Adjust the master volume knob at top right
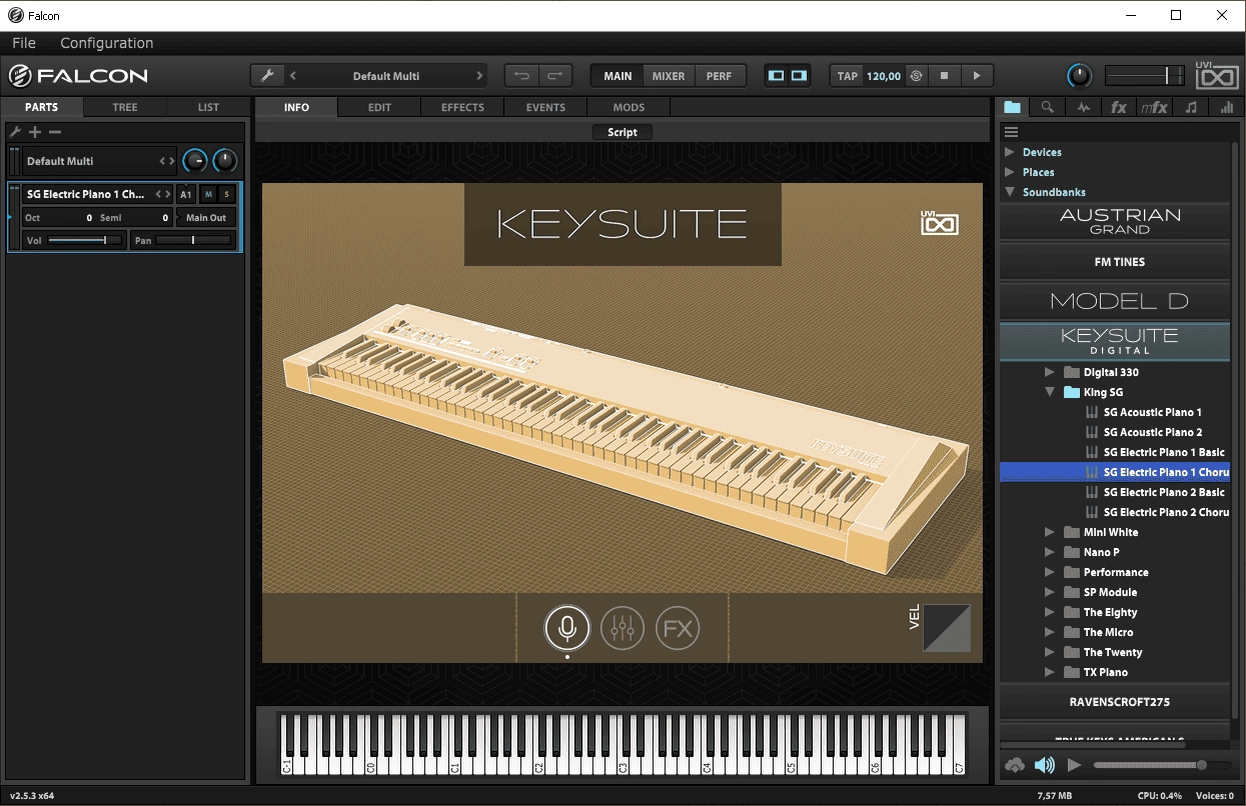The width and height of the screenshot is (1246, 806). [x=1079, y=76]
